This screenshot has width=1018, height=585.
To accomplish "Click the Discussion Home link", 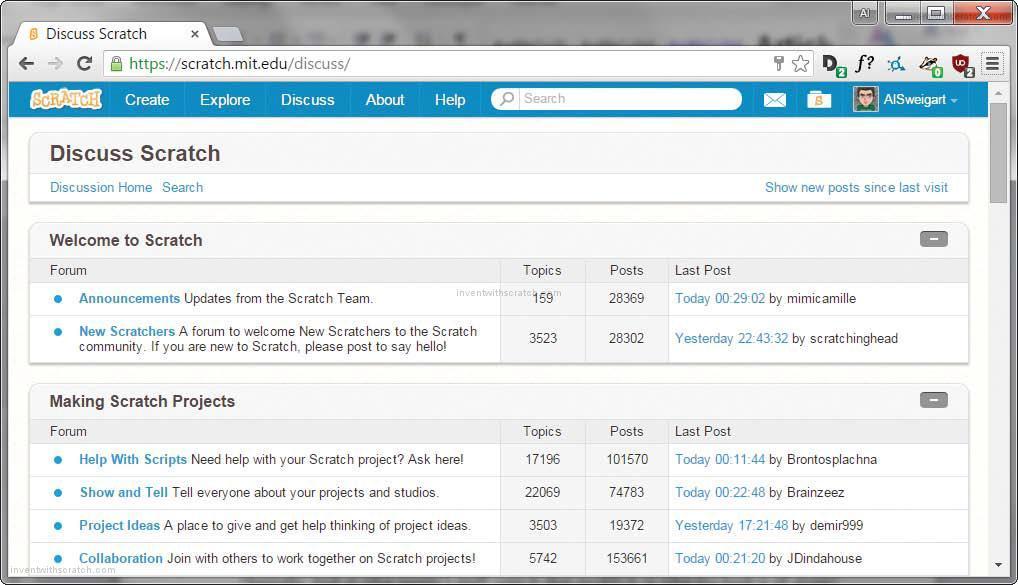I will 101,187.
